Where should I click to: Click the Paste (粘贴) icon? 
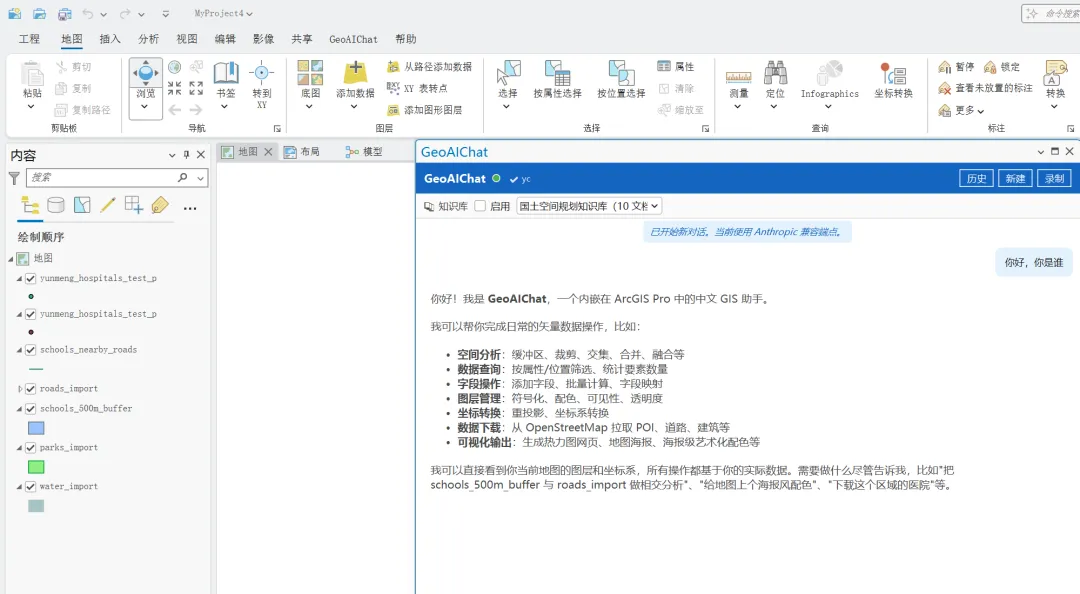pyautogui.click(x=32, y=73)
